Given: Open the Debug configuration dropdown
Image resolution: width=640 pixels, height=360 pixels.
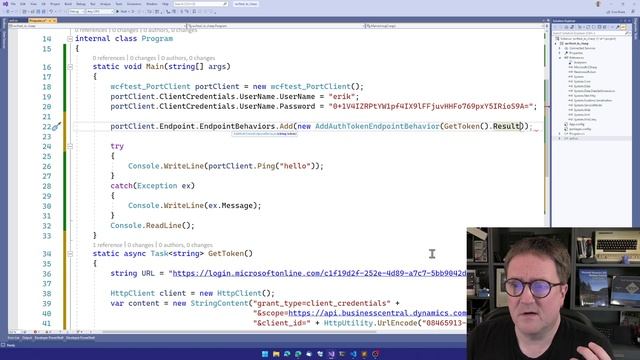Looking at the screenshot, I should coord(76,11).
